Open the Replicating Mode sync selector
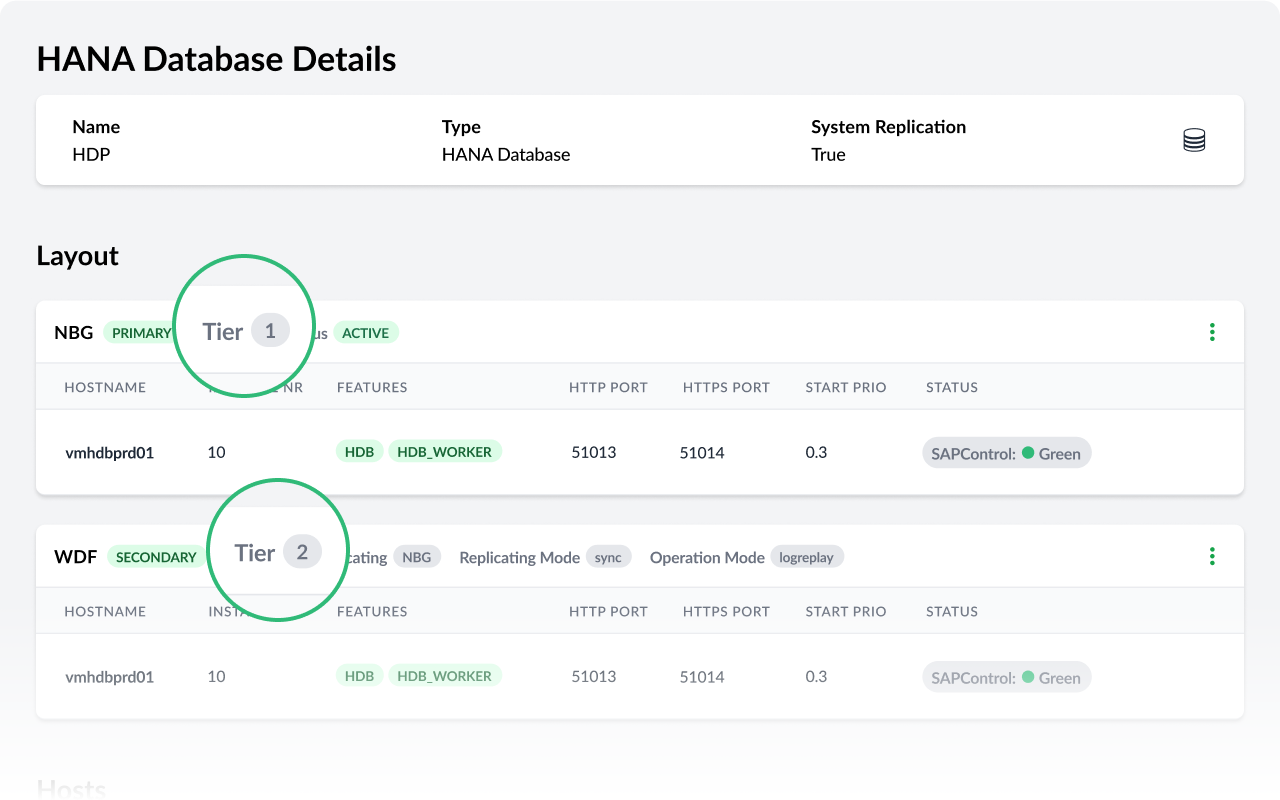1280x800 pixels. (x=609, y=558)
